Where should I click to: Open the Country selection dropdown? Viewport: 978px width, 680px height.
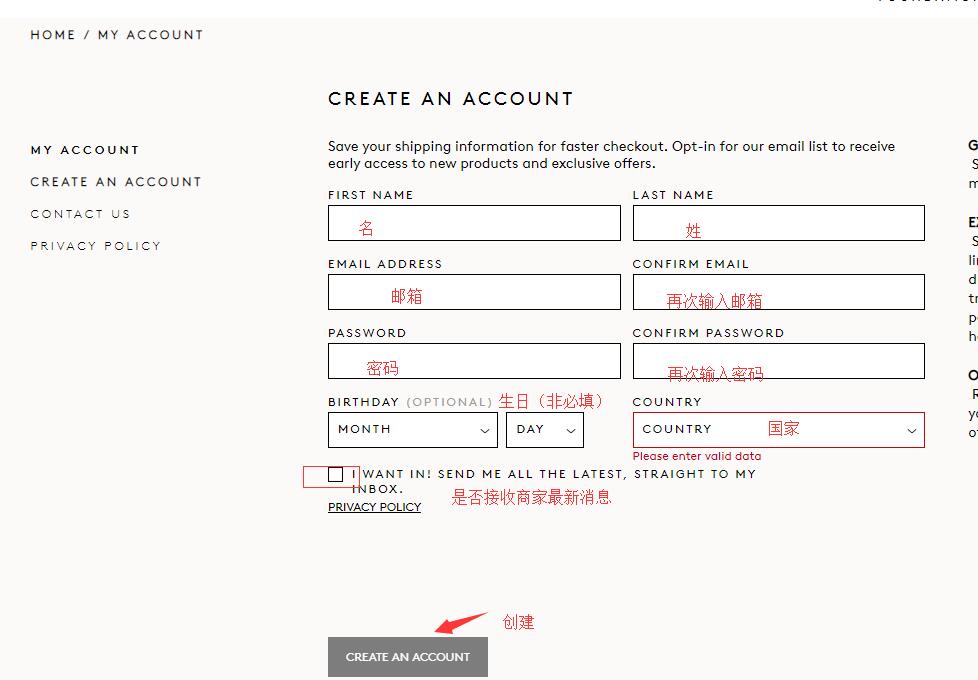(778, 430)
